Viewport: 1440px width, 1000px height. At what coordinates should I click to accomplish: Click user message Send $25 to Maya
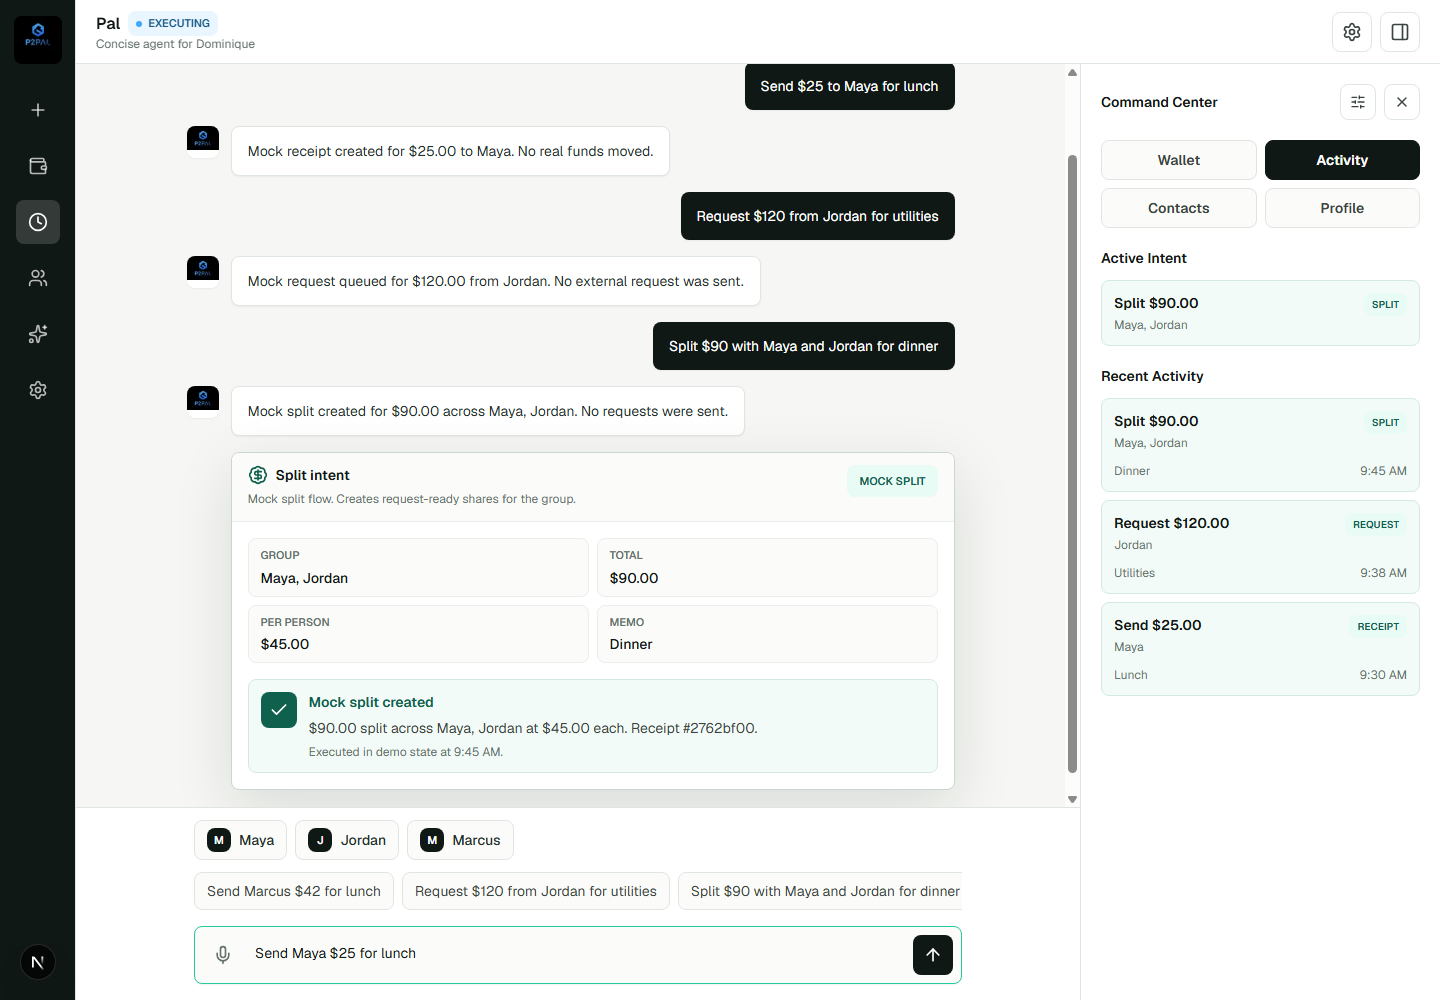click(x=850, y=86)
